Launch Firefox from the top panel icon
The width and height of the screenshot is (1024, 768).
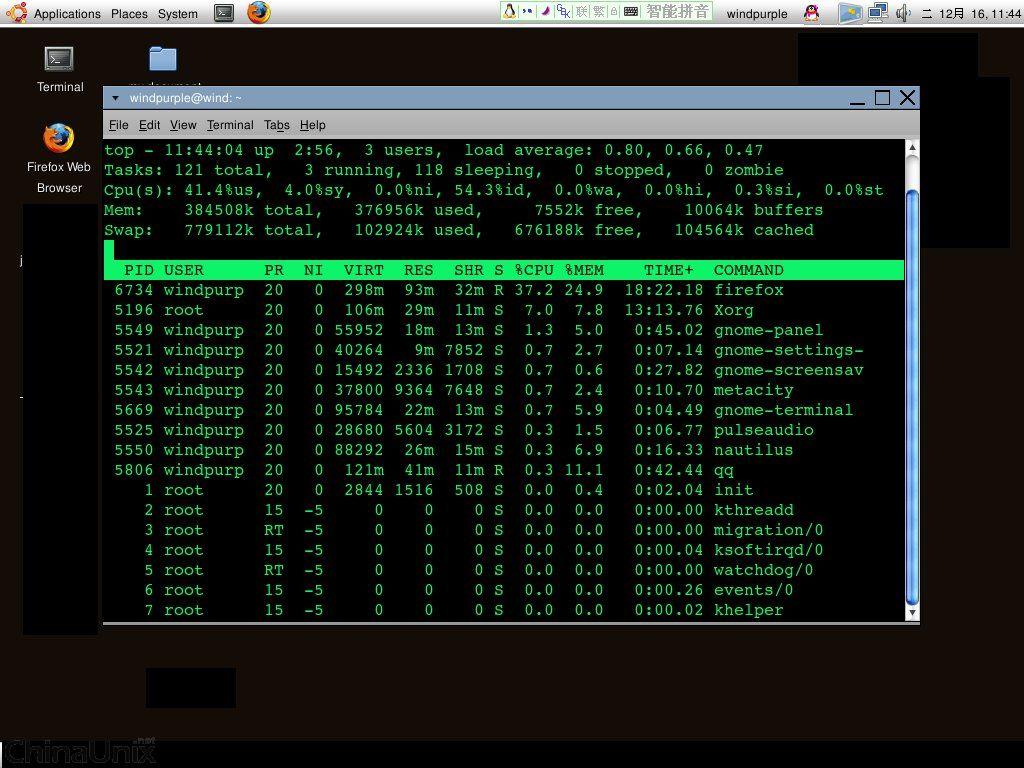pyautogui.click(x=259, y=12)
